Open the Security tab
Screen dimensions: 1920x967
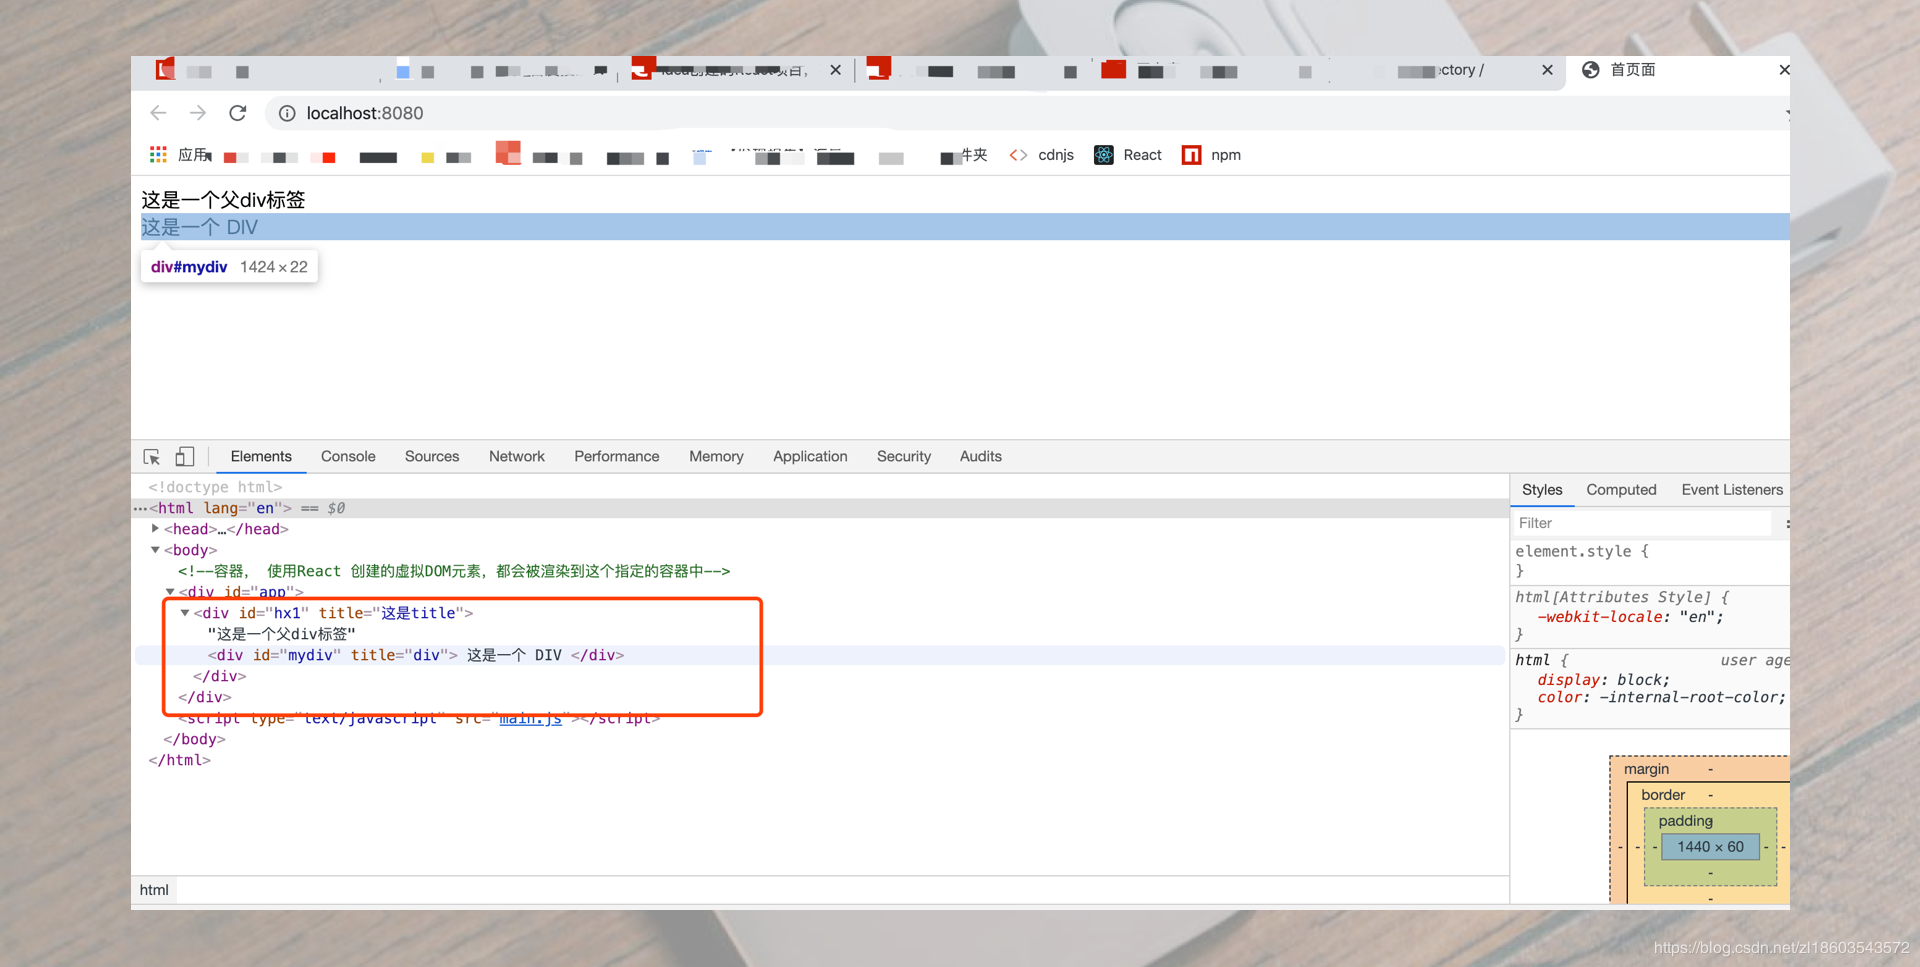click(x=904, y=456)
